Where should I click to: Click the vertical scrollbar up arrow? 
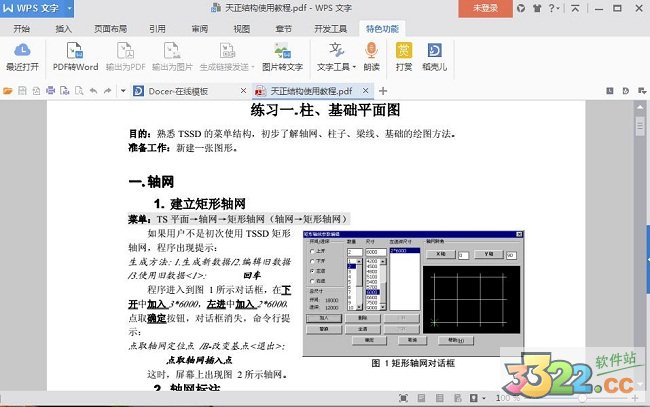[x=640, y=107]
